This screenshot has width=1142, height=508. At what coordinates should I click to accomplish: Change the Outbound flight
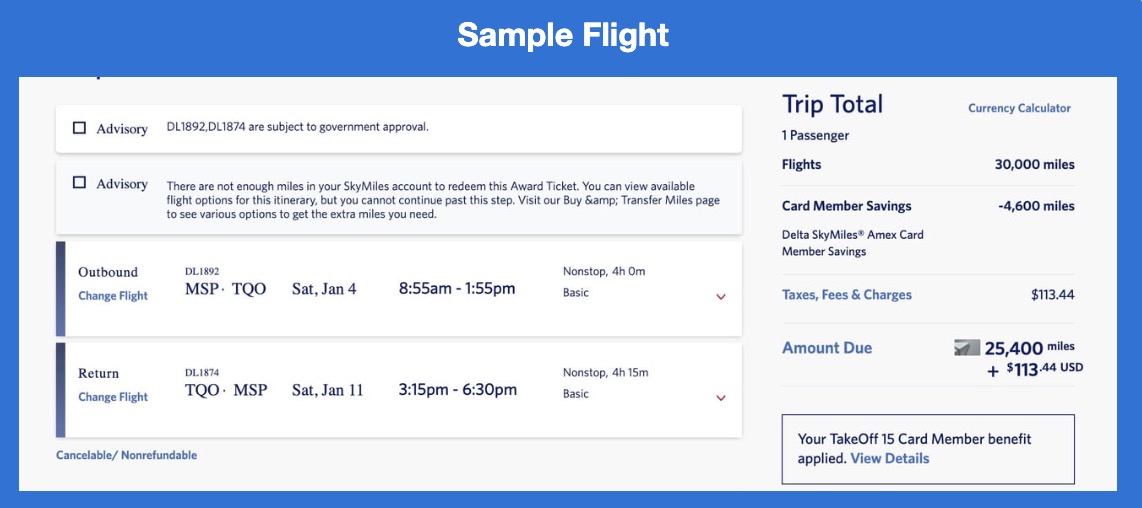tap(113, 296)
